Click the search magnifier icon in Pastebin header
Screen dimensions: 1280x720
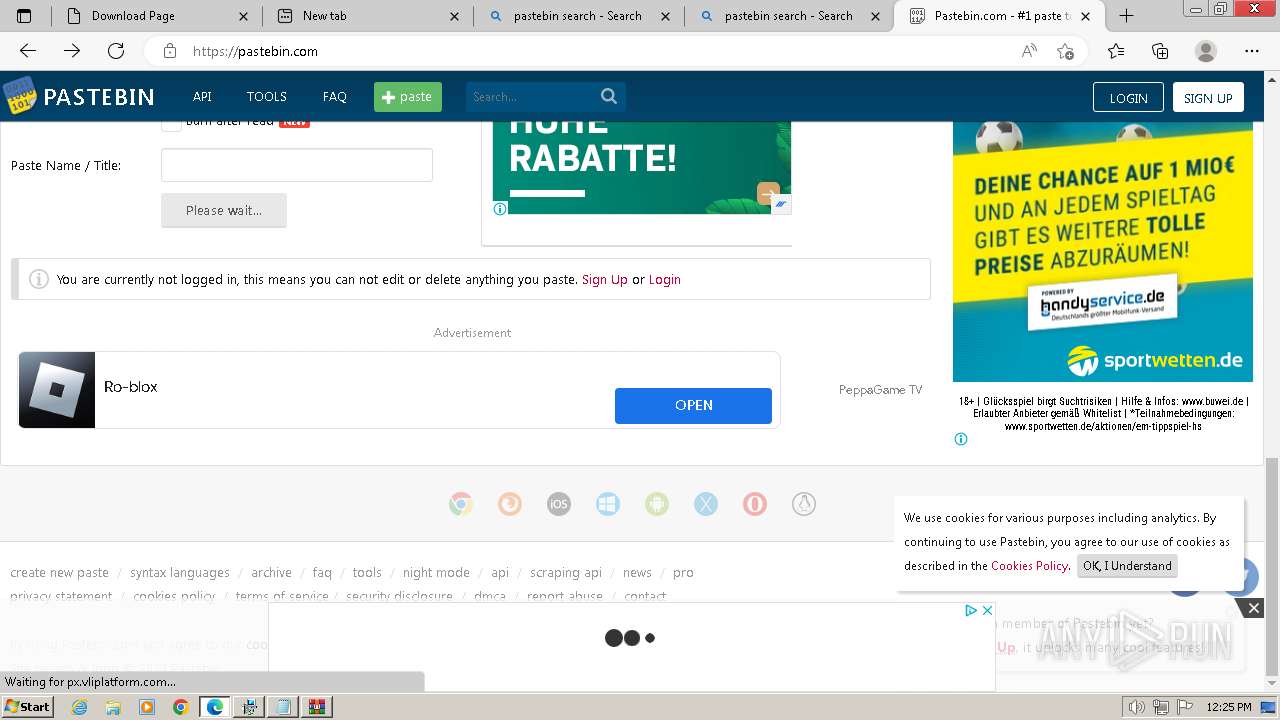point(609,96)
